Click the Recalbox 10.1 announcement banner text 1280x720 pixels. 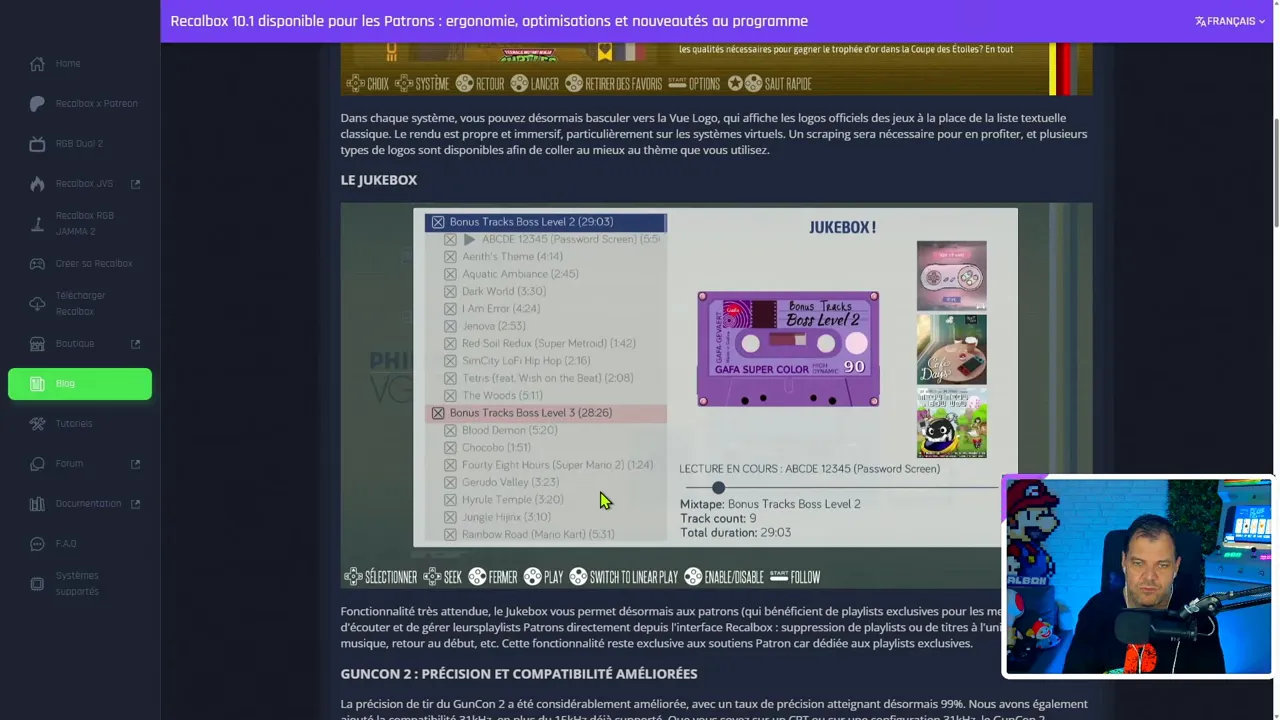pyautogui.click(x=489, y=21)
